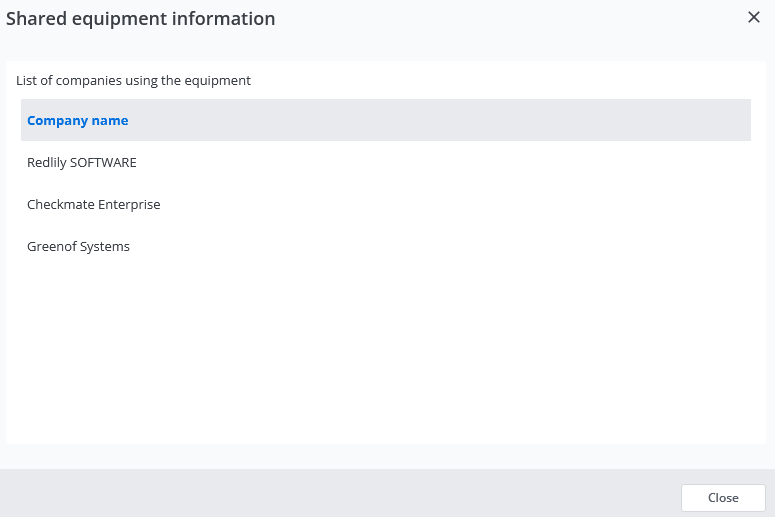Click the word Shared in dialog title
The width and height of the screenshot is (775, 517).
[x=37, y=19]
